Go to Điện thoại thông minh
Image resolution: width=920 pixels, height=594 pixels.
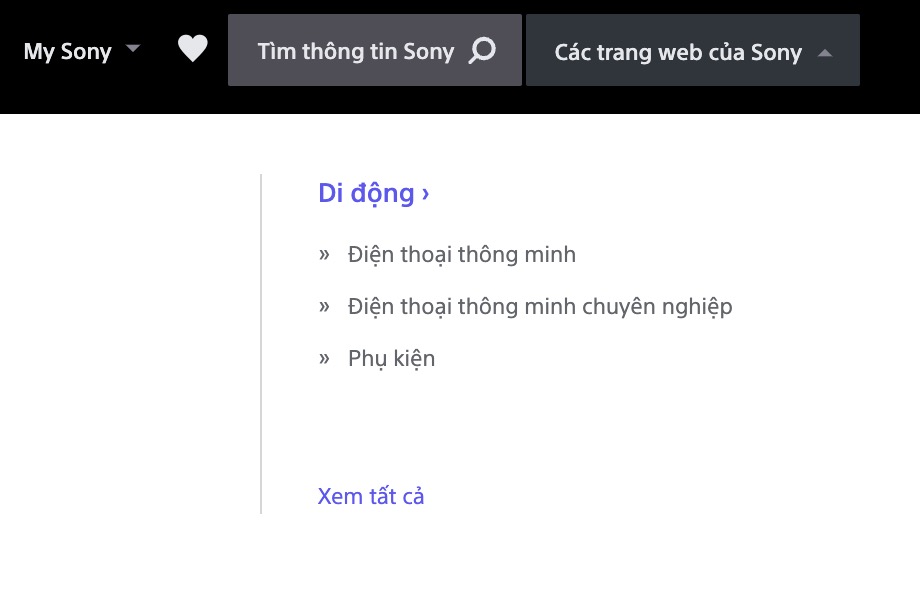[x=461, y=255]
